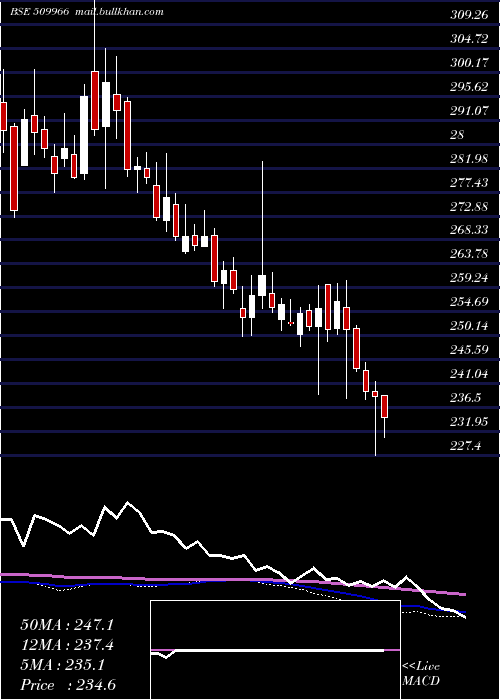Click the 5MA : 235.1 readout
The height and width of the screenshot is (700, 500).
pos(63,665)
